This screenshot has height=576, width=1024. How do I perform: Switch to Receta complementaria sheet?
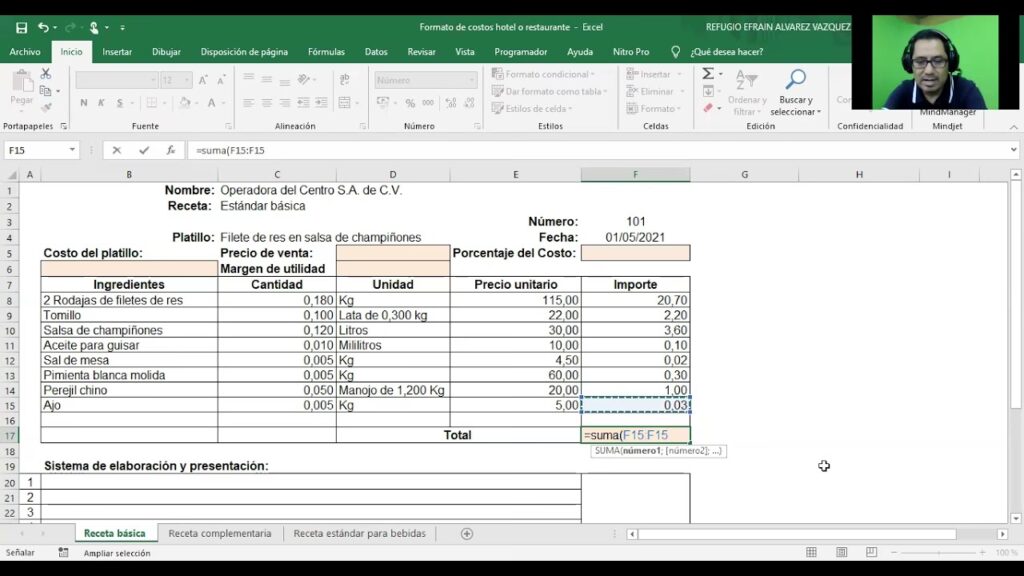coord(219,534)
